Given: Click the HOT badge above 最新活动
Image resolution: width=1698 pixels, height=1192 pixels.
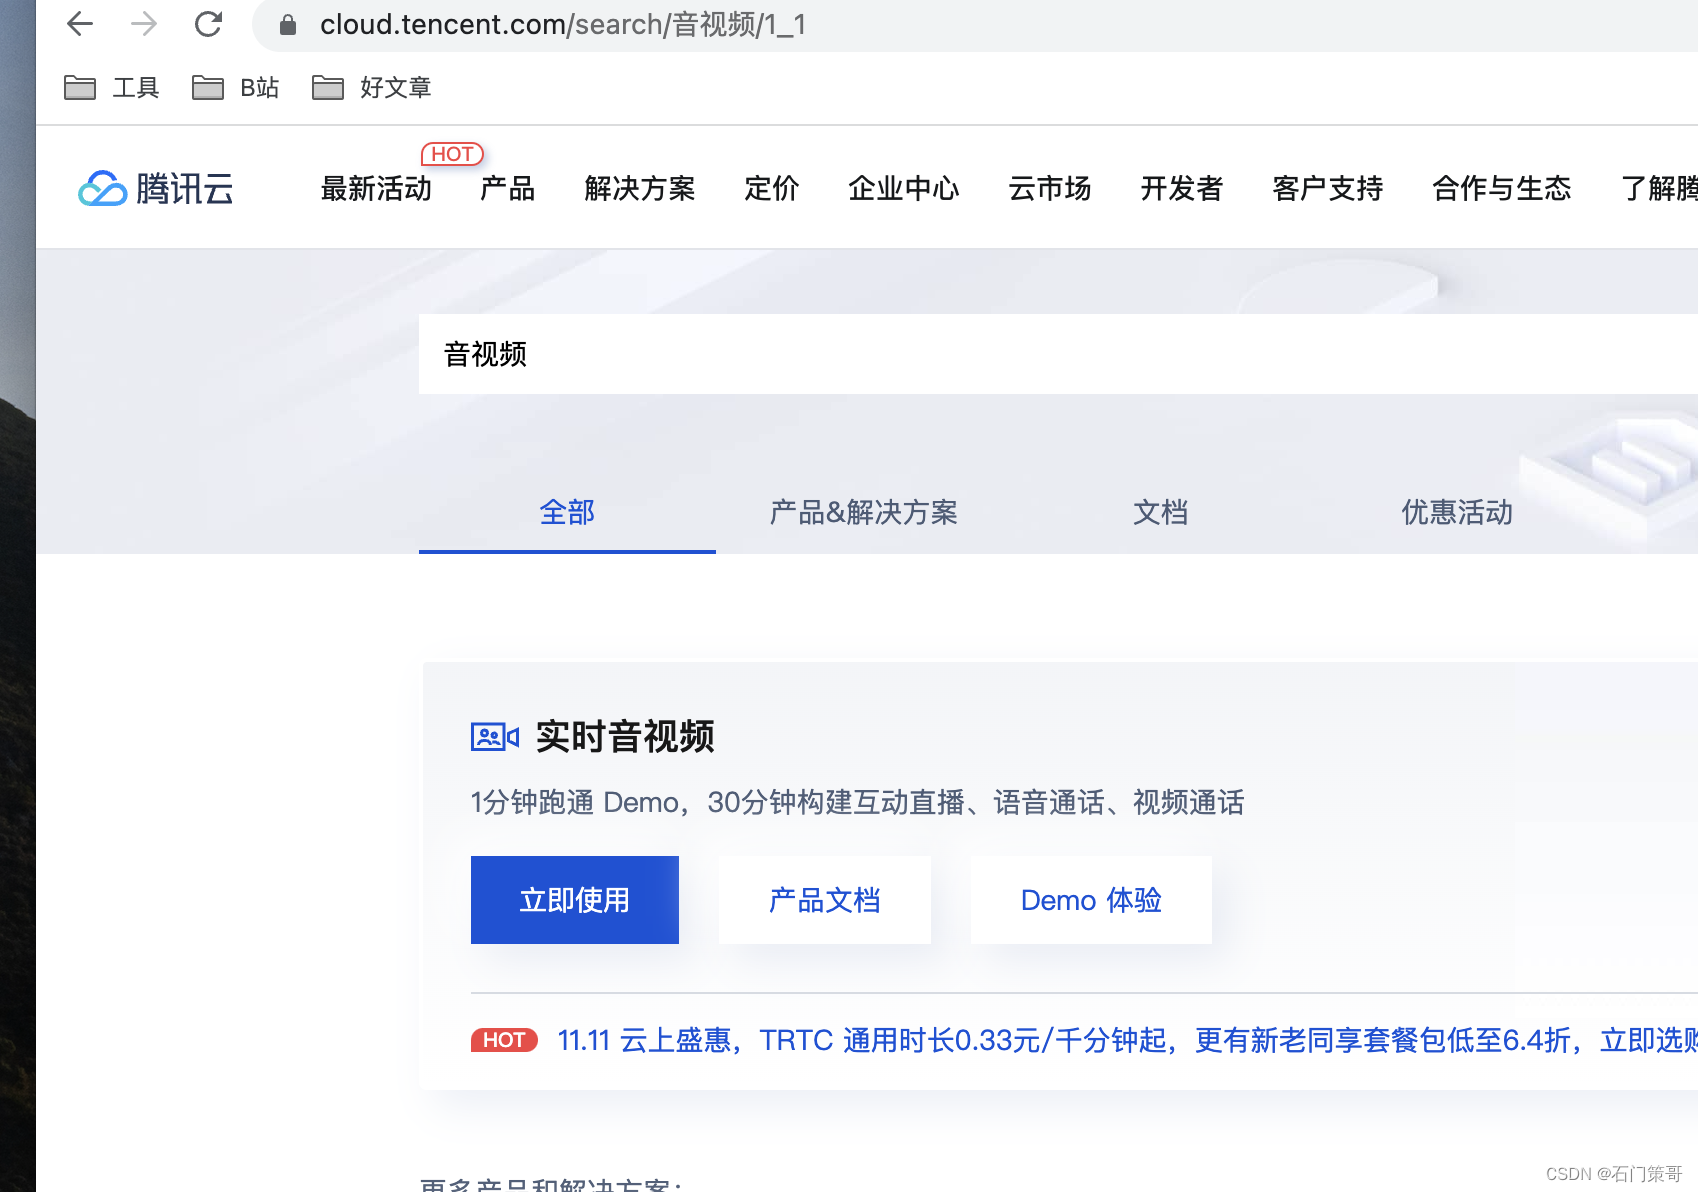Looking at the screenshot, I should [452, 153].
